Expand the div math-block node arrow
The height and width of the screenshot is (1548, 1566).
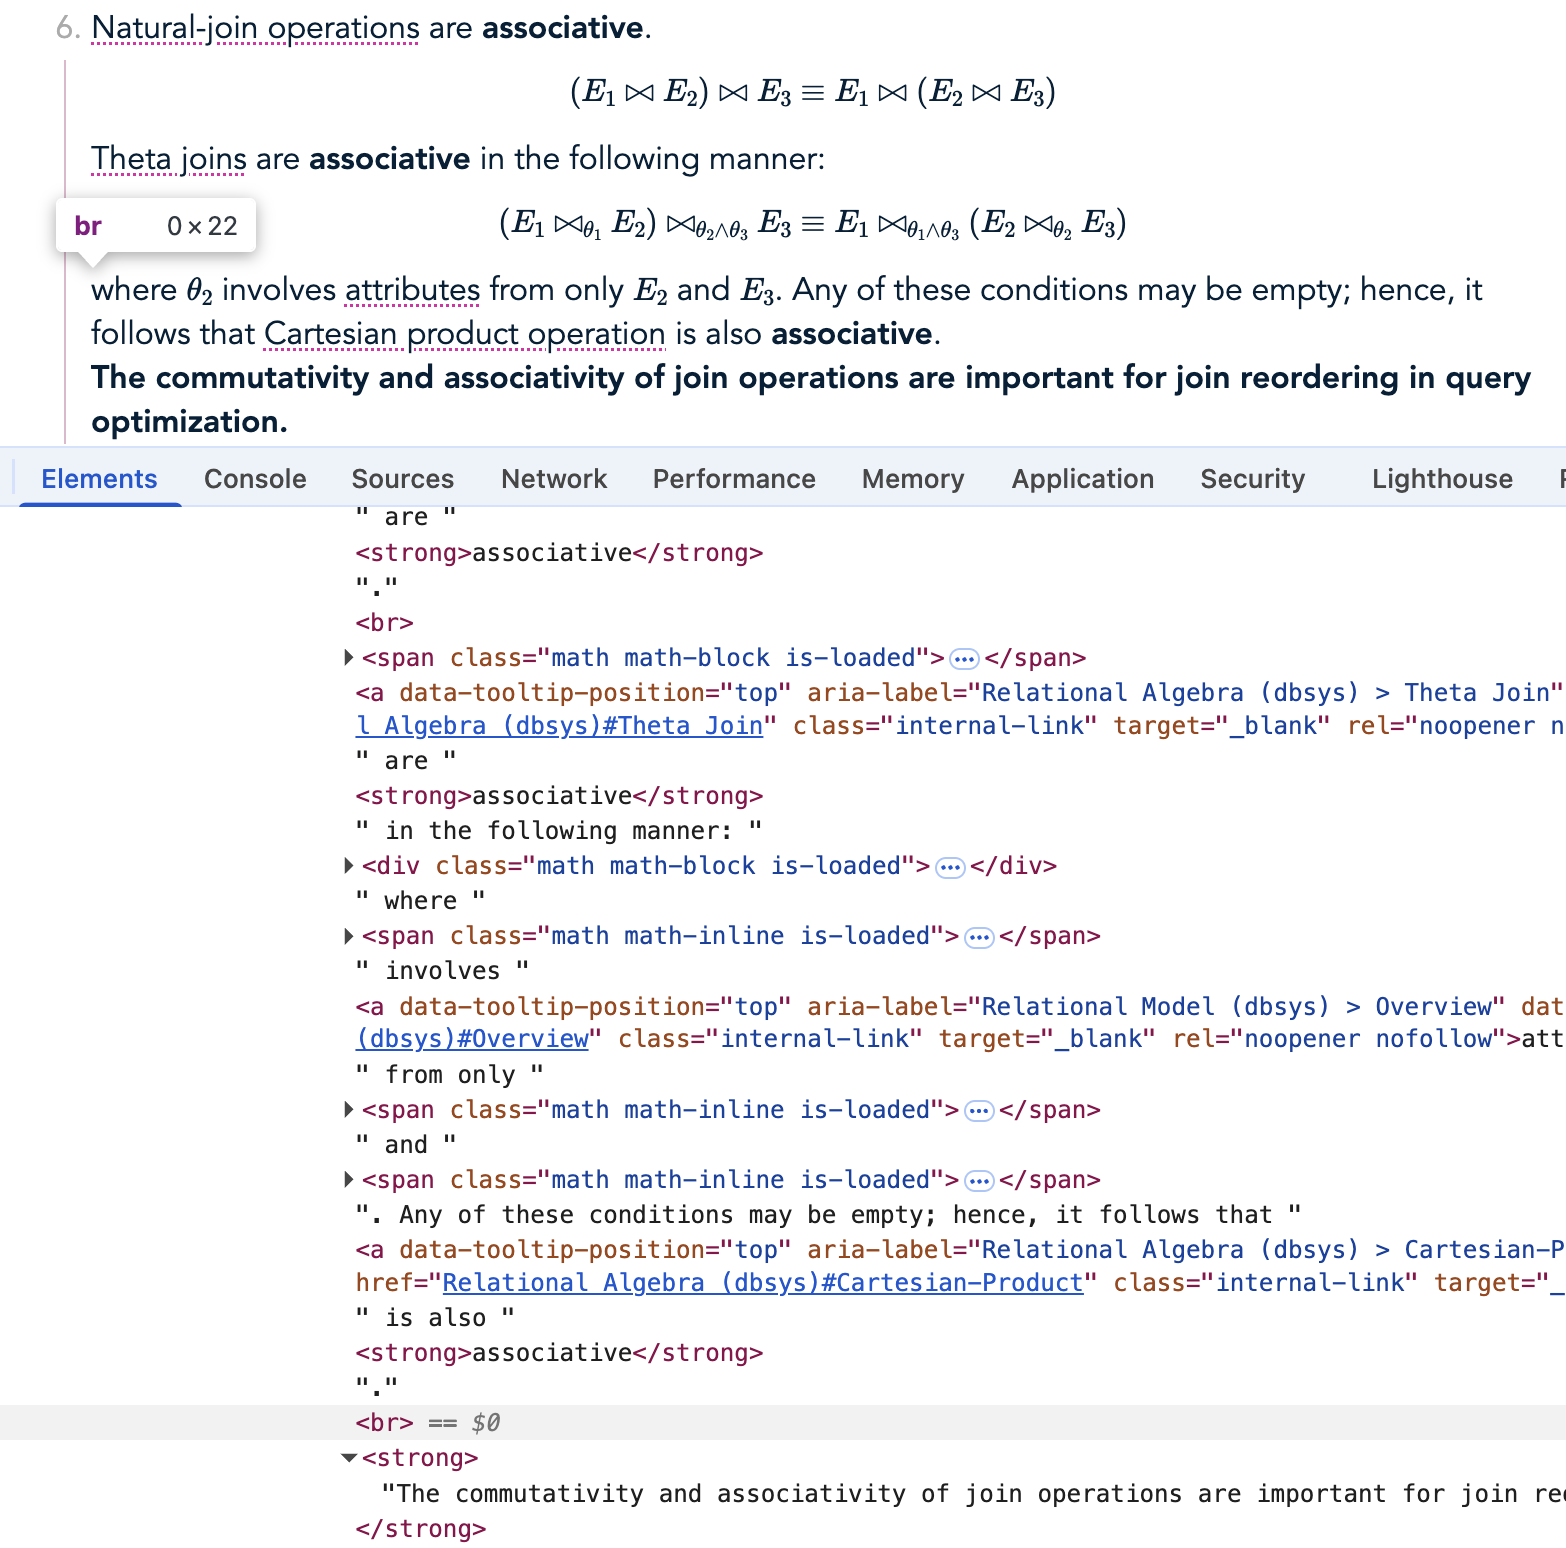(x=348, y=866)
